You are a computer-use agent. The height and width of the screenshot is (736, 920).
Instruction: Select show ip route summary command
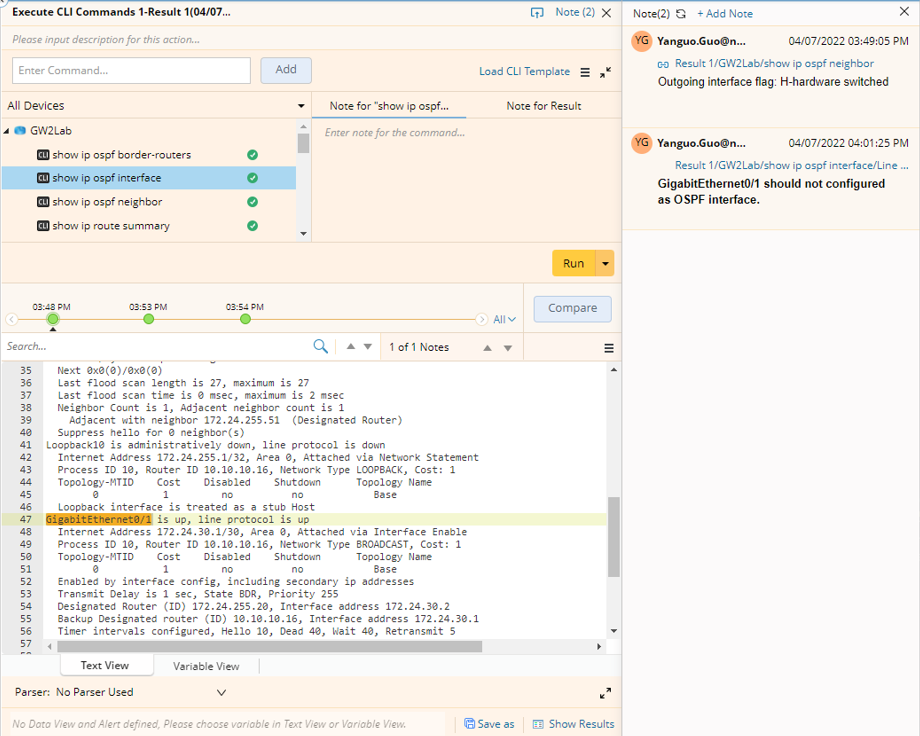point(111,226)
